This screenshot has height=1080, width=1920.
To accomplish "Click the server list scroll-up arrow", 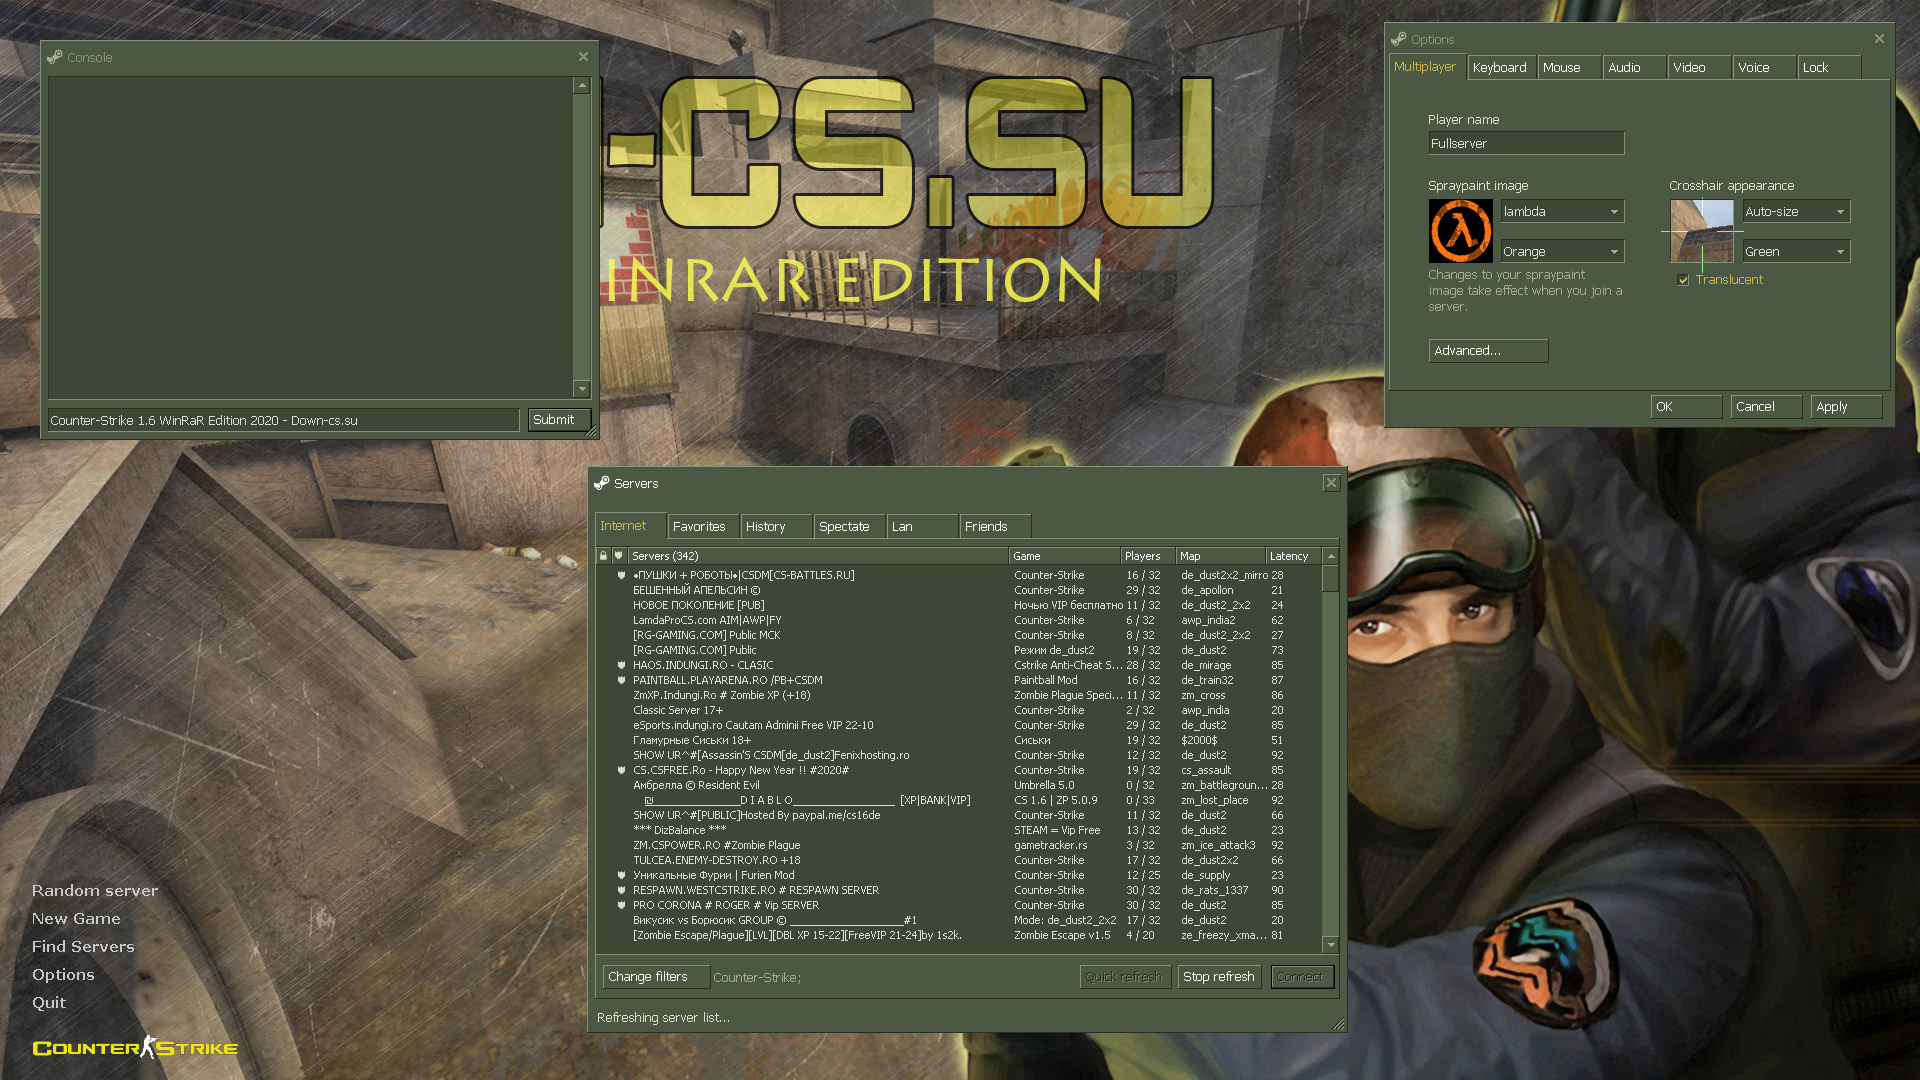I will tap(1331, 556).
